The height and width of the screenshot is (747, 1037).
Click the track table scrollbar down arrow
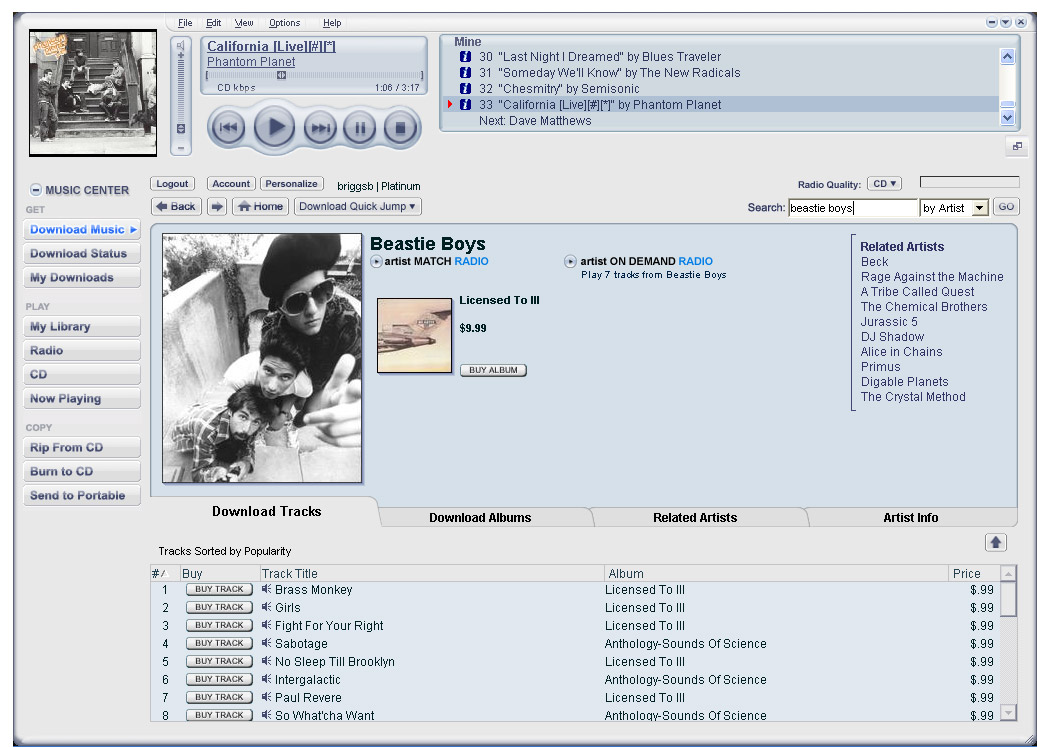[x=1009, y=712]
